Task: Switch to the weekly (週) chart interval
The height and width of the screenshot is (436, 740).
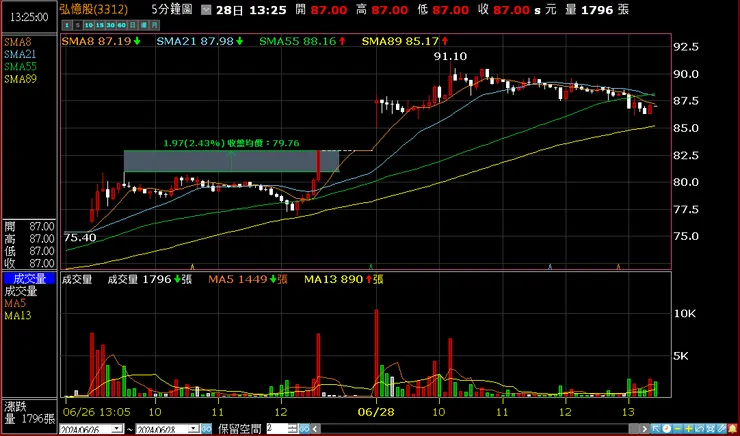Action: [143, 25]
